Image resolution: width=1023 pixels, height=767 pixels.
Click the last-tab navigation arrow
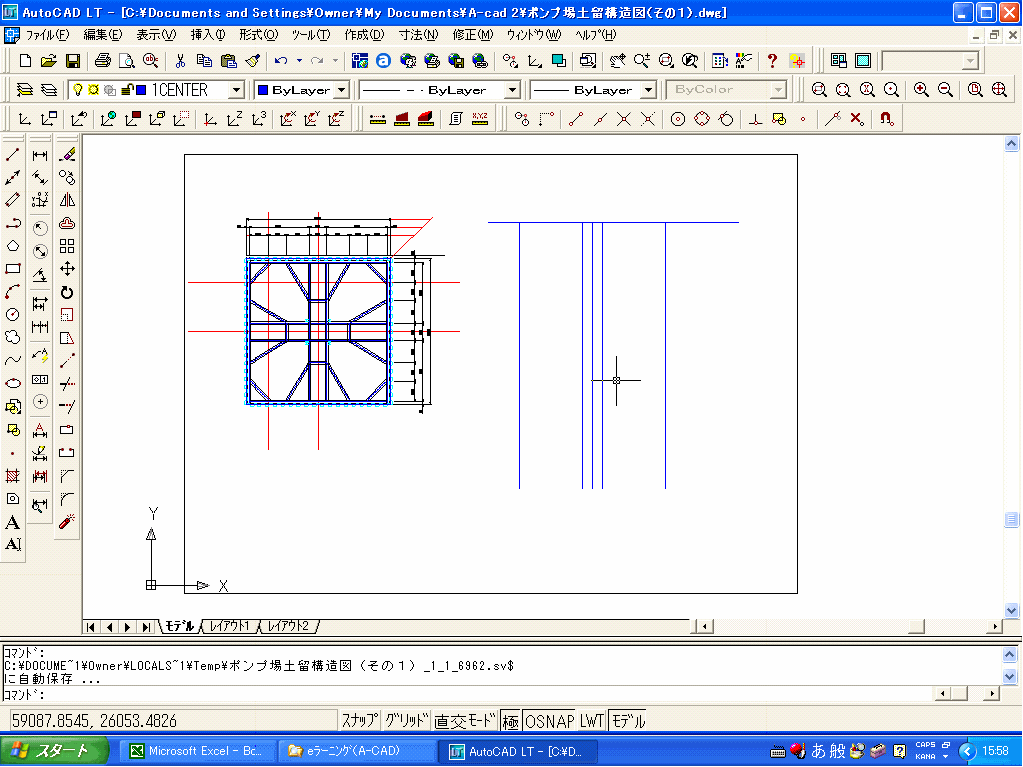(146, 627)
